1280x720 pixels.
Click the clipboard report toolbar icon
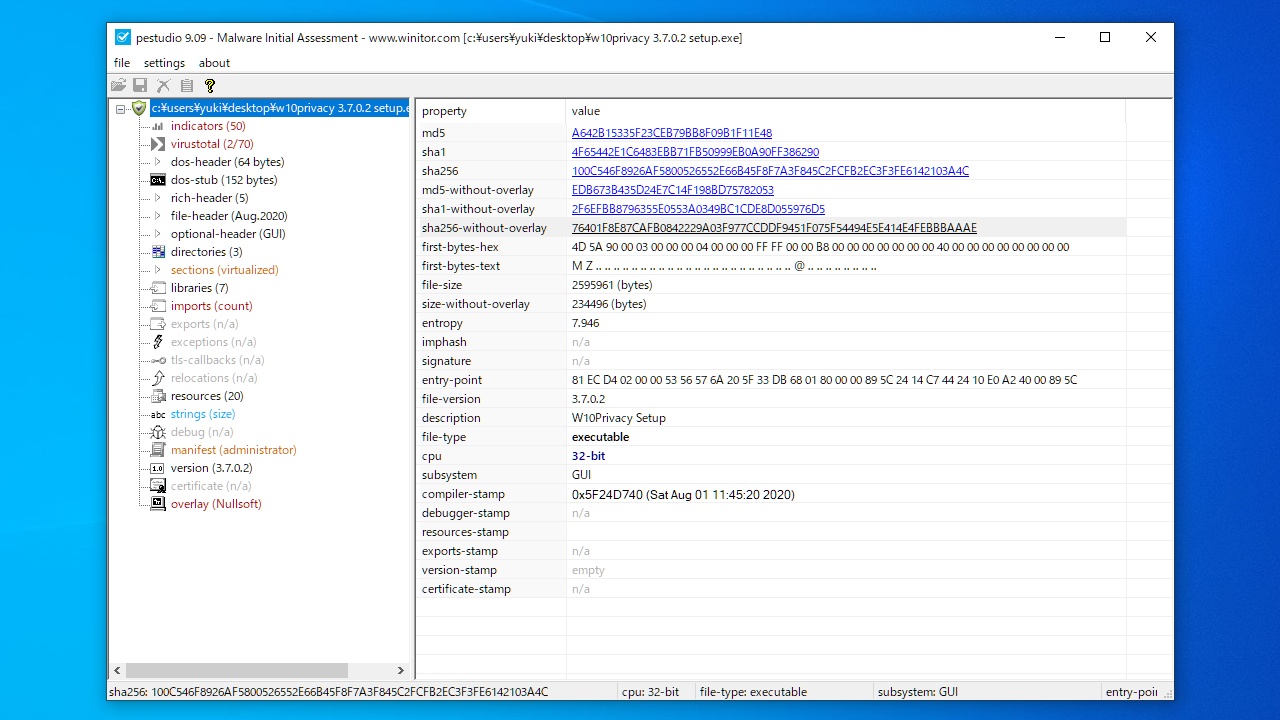pos(186,86)
